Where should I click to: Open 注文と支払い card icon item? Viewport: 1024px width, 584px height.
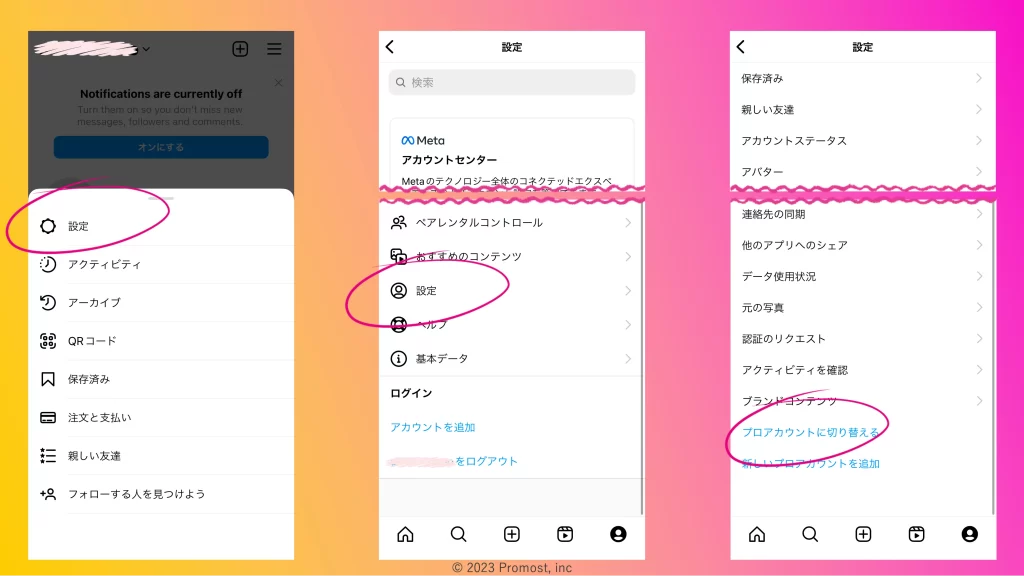point(98,417)
